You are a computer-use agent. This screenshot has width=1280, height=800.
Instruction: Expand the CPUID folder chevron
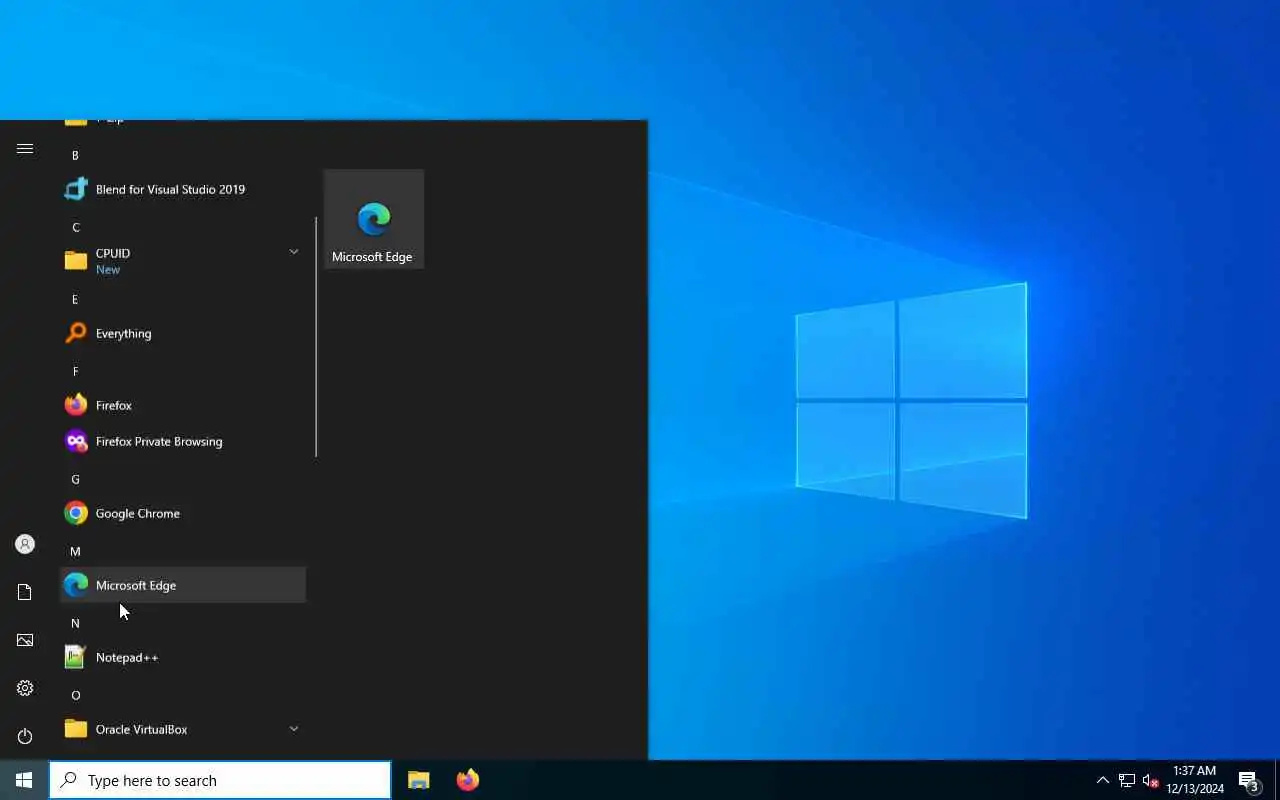tap(294, 252)
